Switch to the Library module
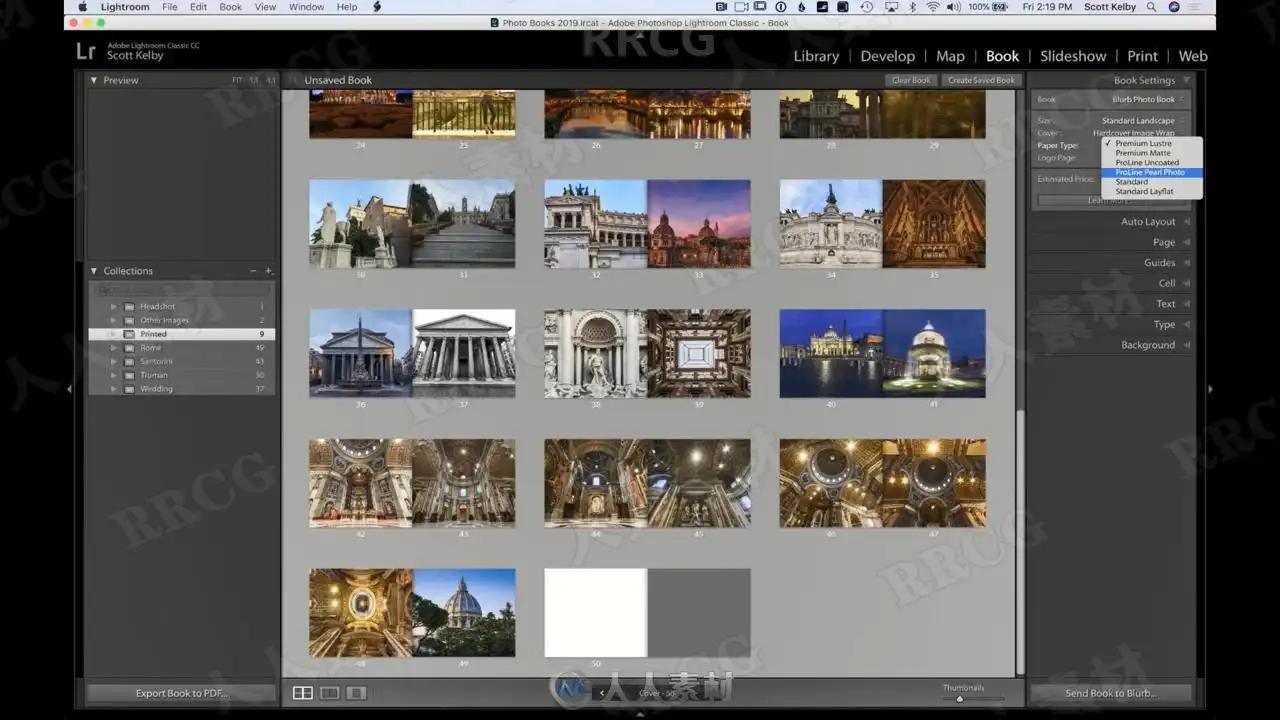The width and height of the screenshot is (1280, 720). point(816,56)
